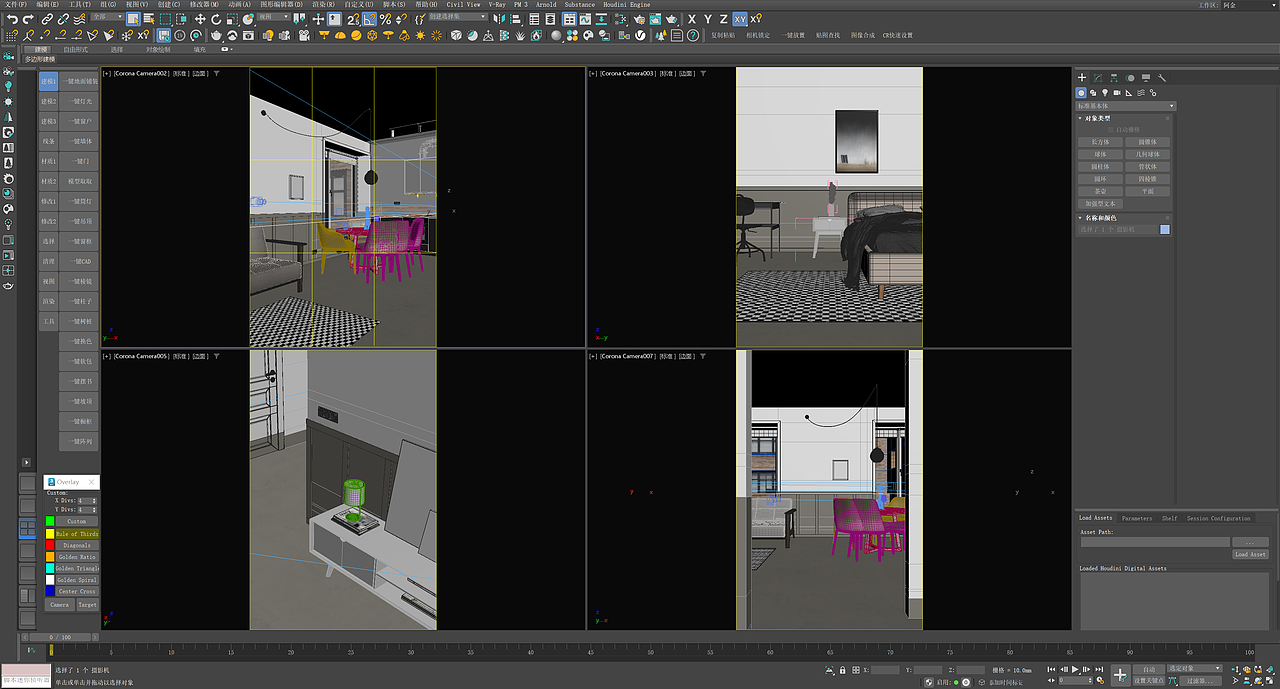
Task: Switch to Modify command panel tab
Action: click(1098, 77)
